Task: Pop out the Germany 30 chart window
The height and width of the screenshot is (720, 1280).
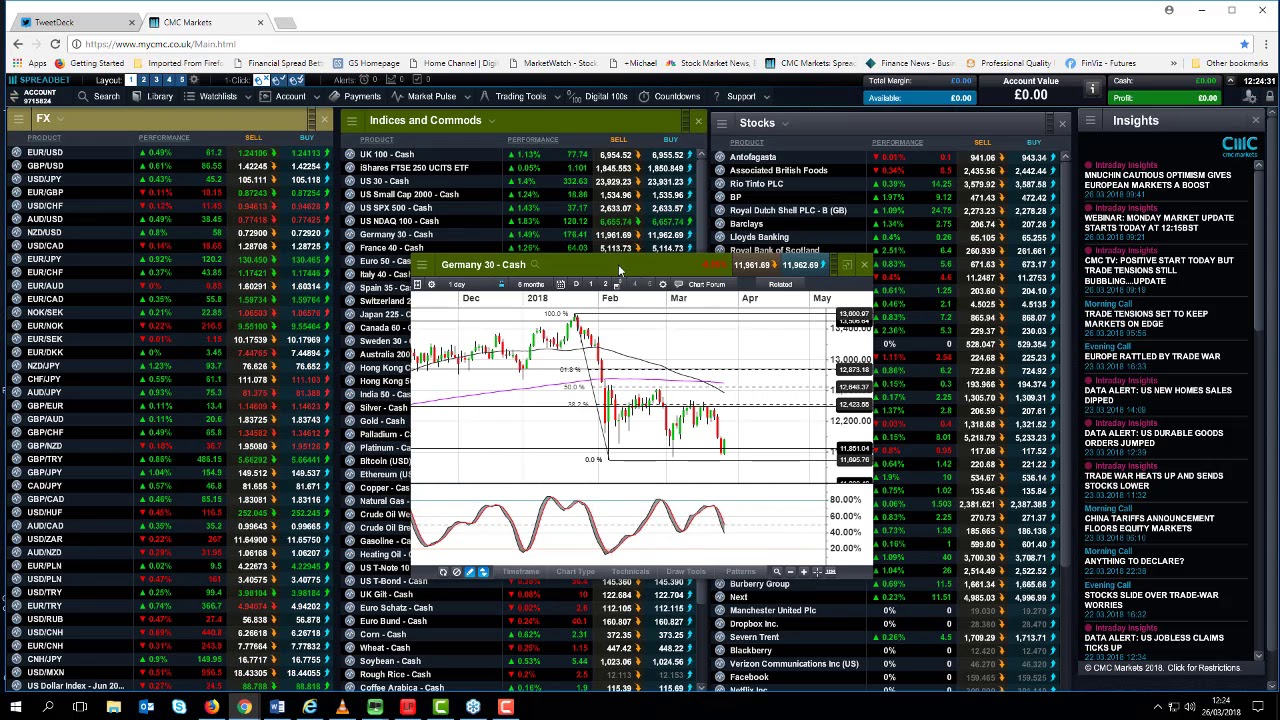Action: click(847, 265)
